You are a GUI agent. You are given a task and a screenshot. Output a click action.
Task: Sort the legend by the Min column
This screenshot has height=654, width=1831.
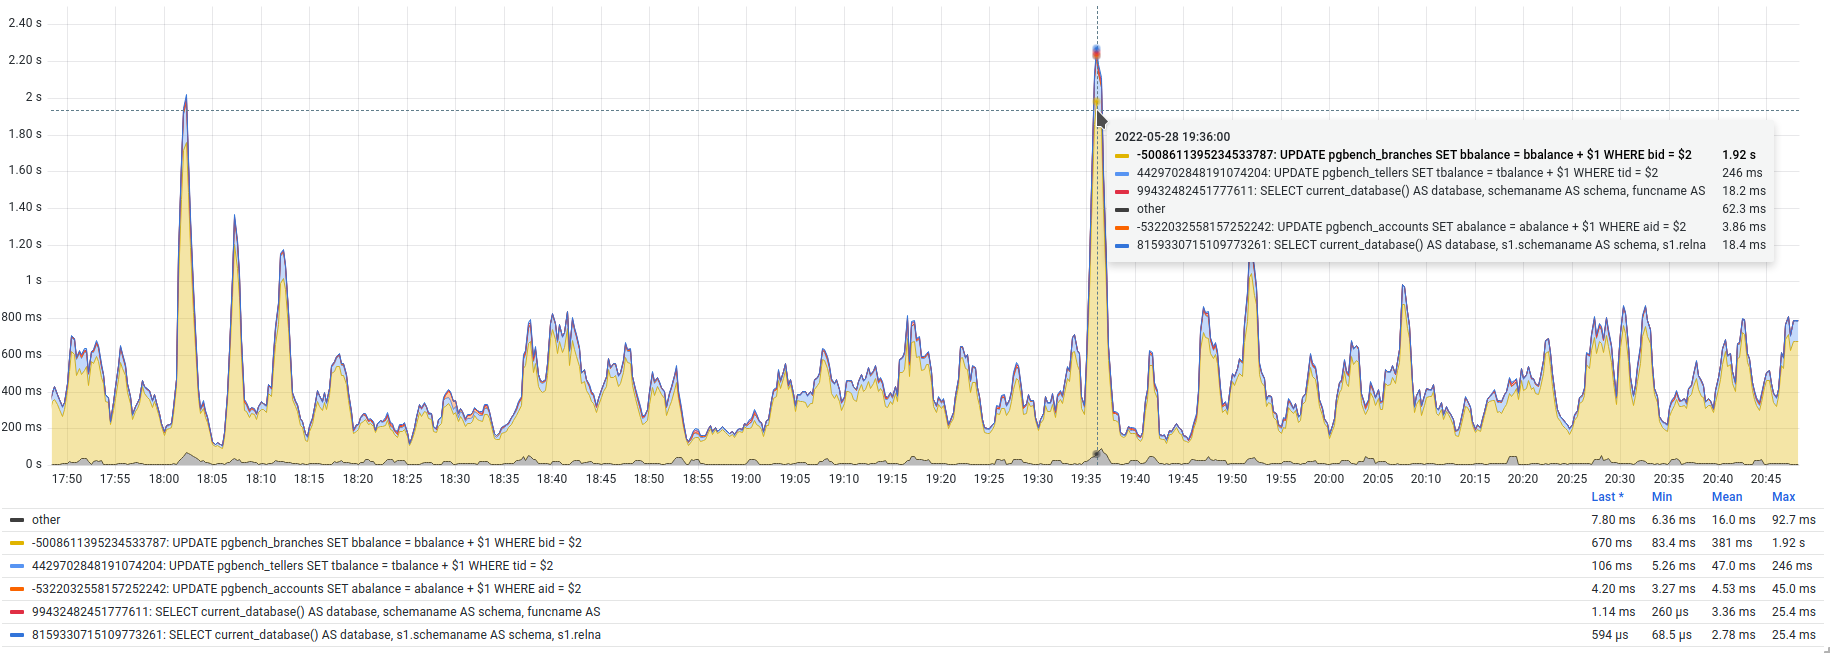1662,497
